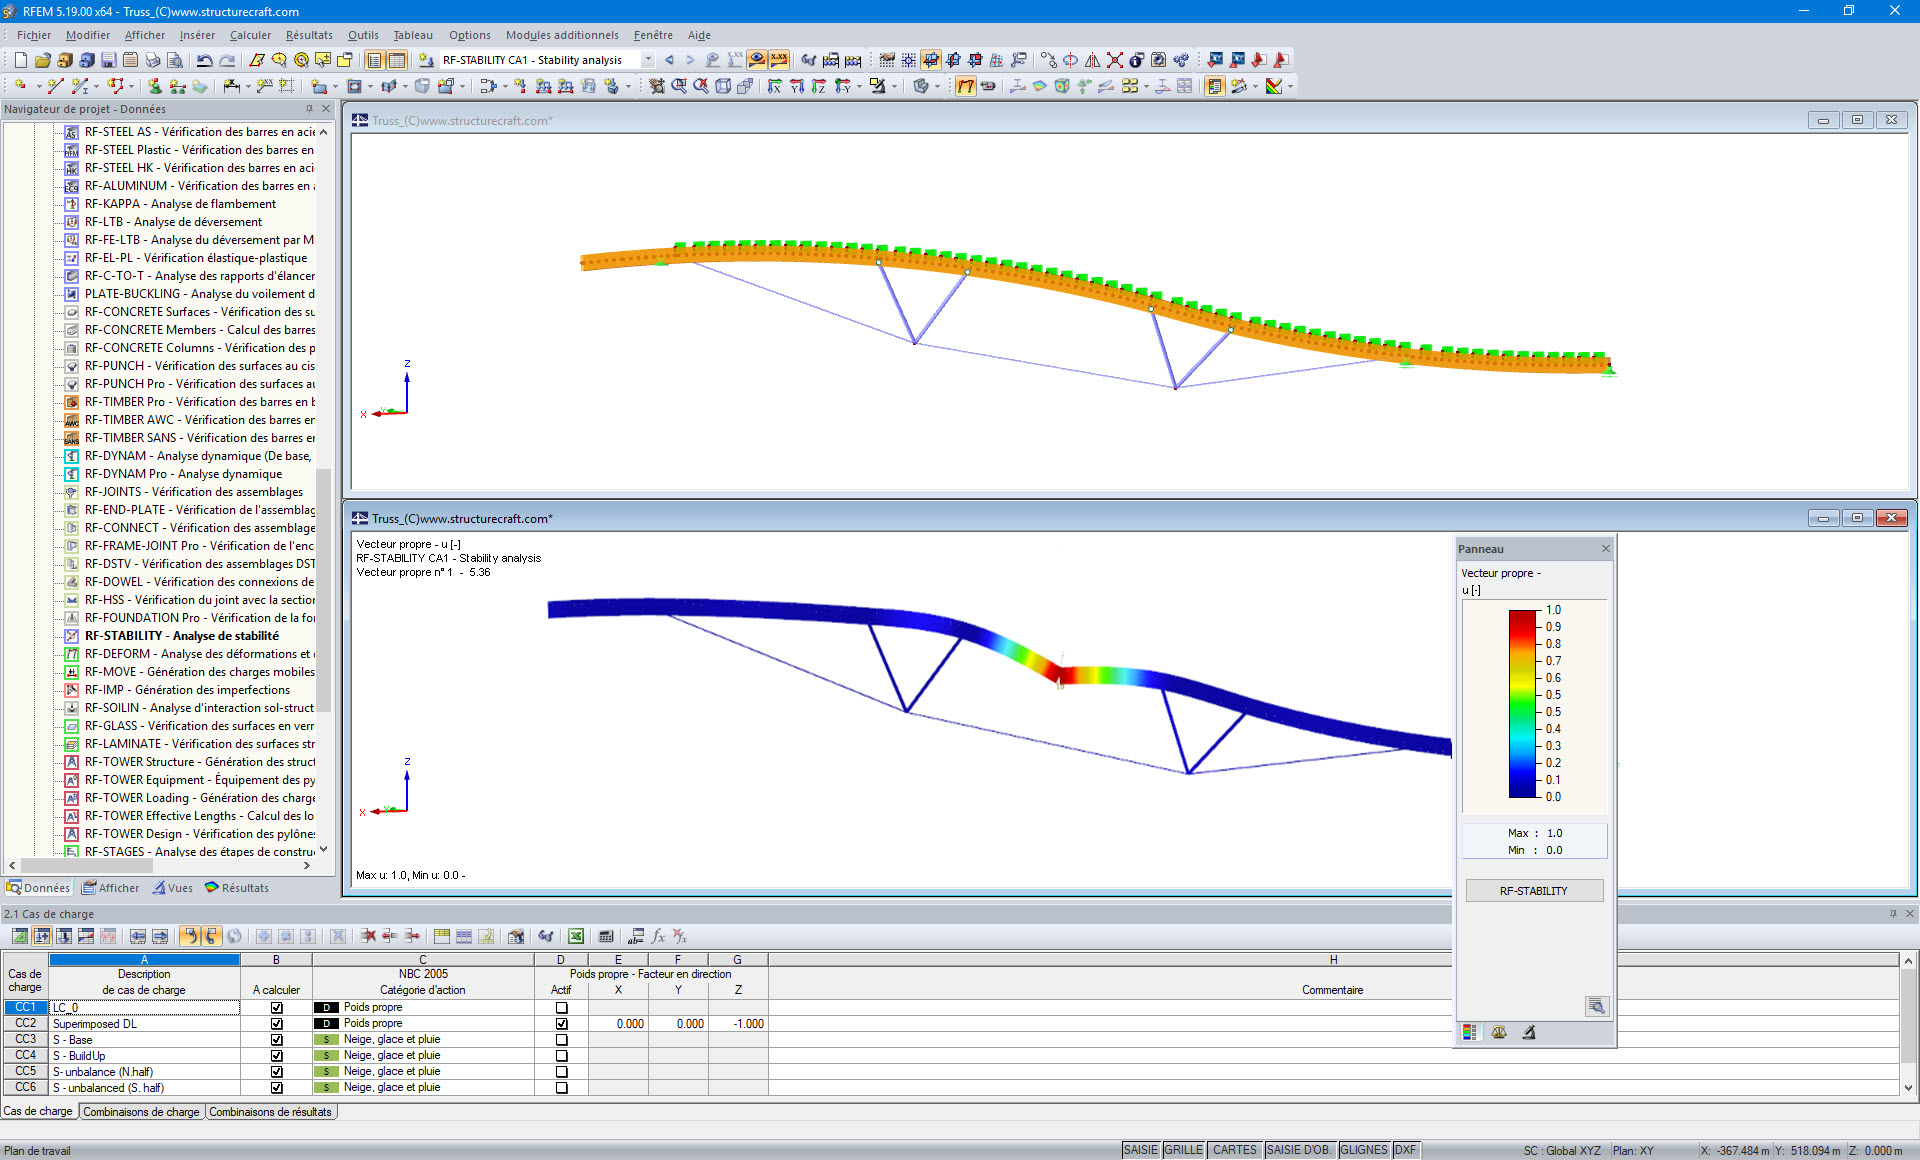
Task: Open the new project icon in the toolbar
Action: (x=19, y=60)
